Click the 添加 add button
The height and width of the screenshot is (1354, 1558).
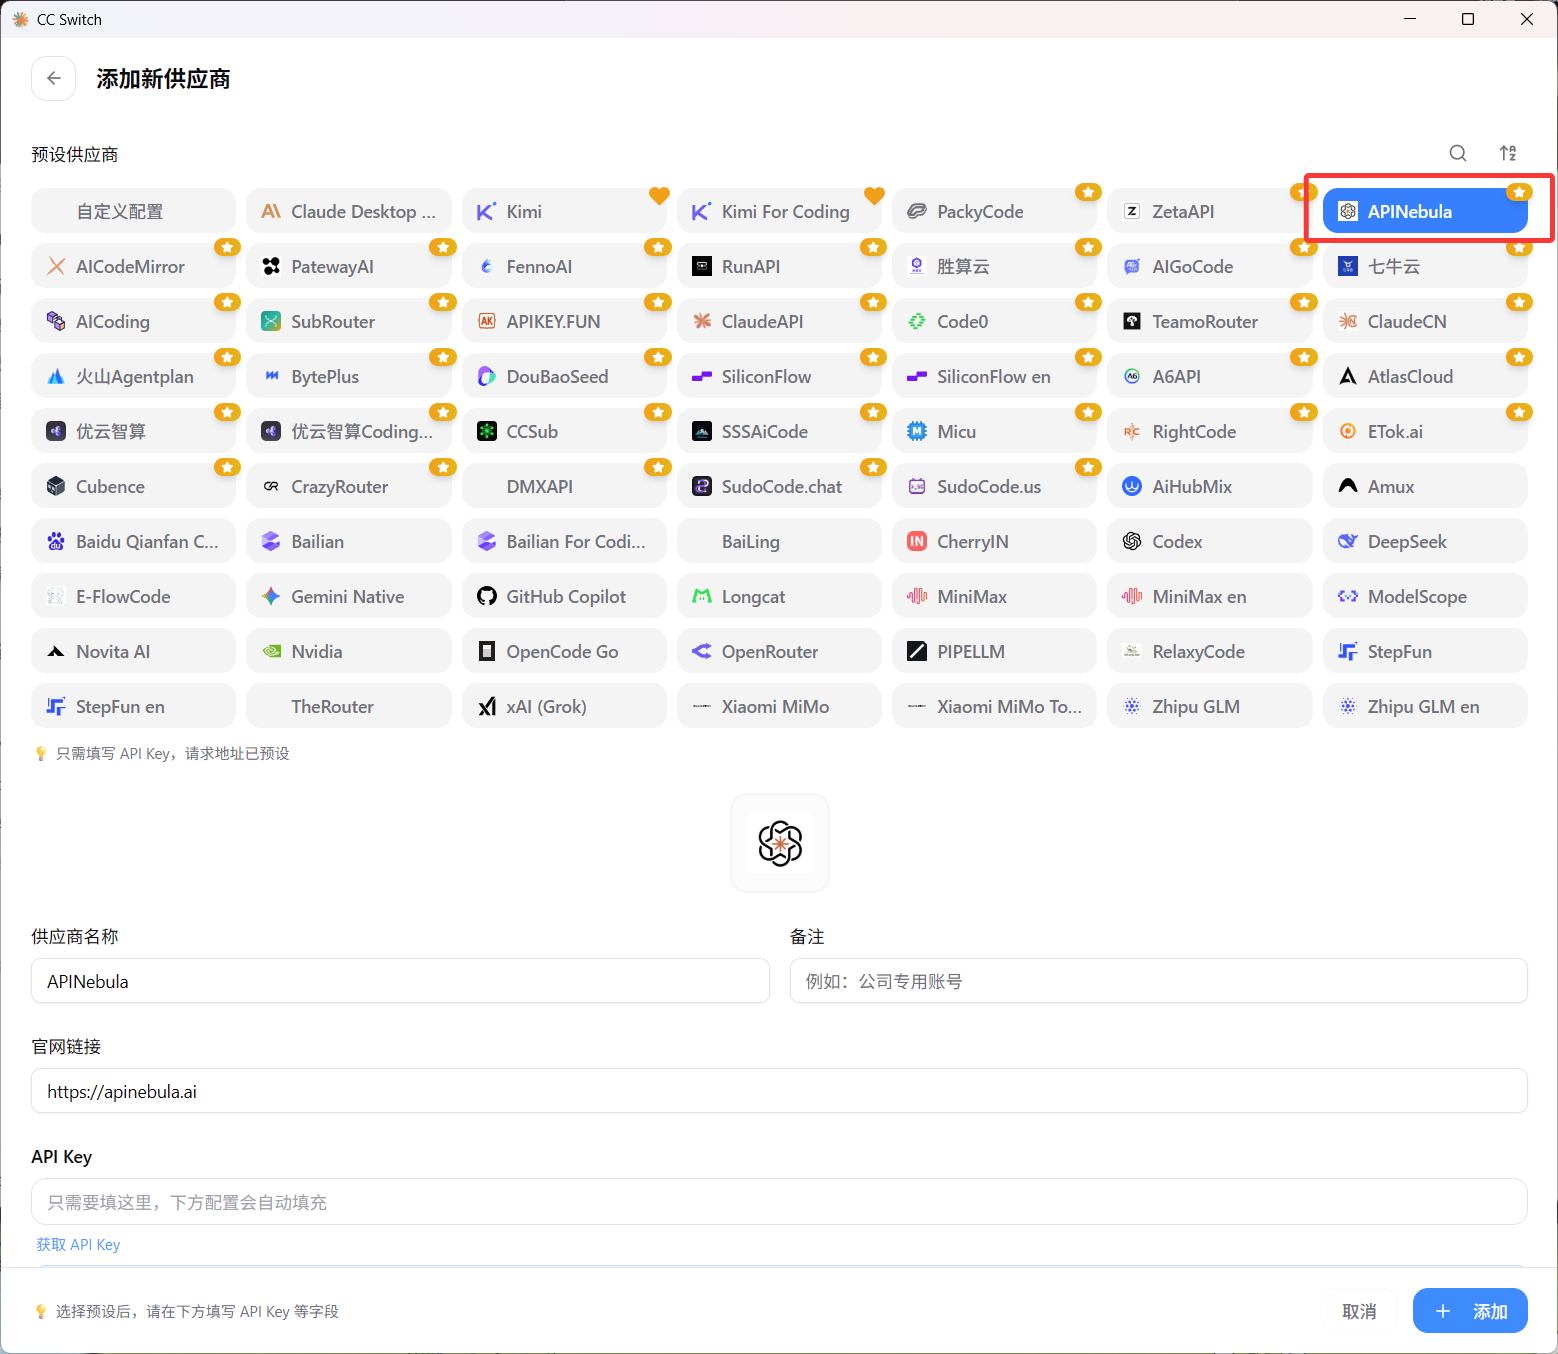1470,1311
